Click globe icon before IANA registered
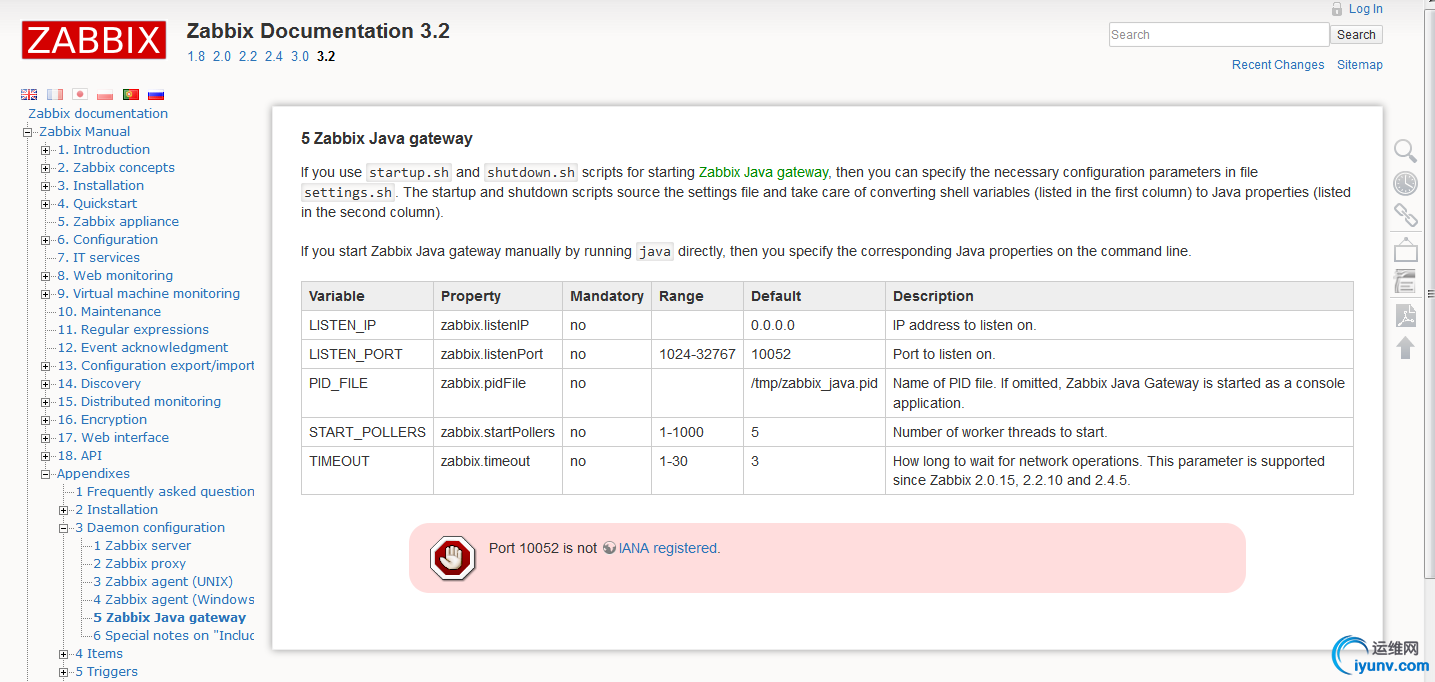The image size is (1435, 682). (x=609, y=548)
